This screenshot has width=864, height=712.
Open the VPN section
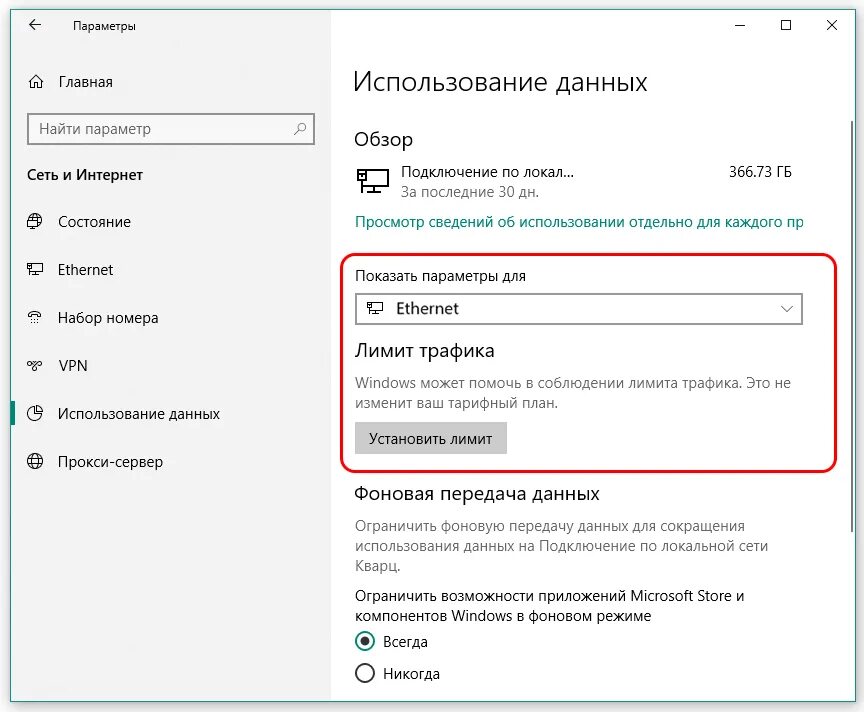pos(73,365)
